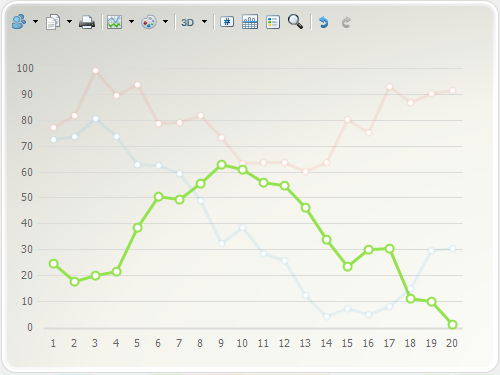Viewport: 500px width, 375px height.
Task: Click the Y-axis label 50
Action: pyautogui.click(x=27, y=197)
